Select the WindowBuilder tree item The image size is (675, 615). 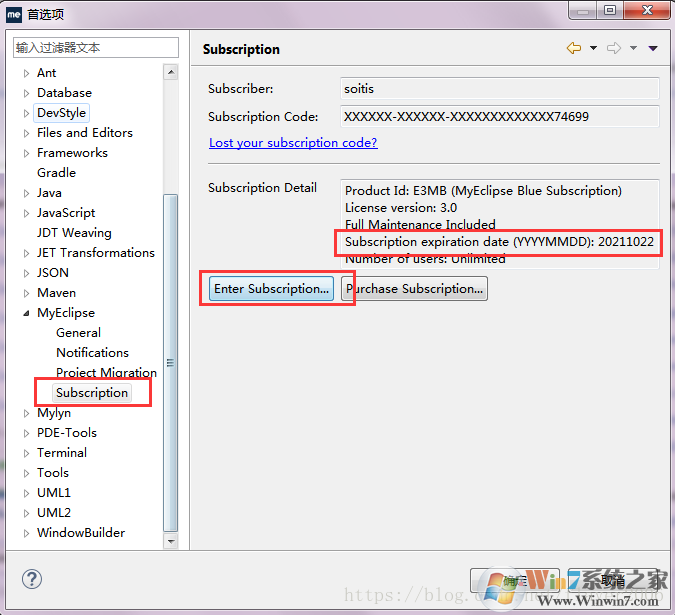pyautogui.click(x=81, y=532)
